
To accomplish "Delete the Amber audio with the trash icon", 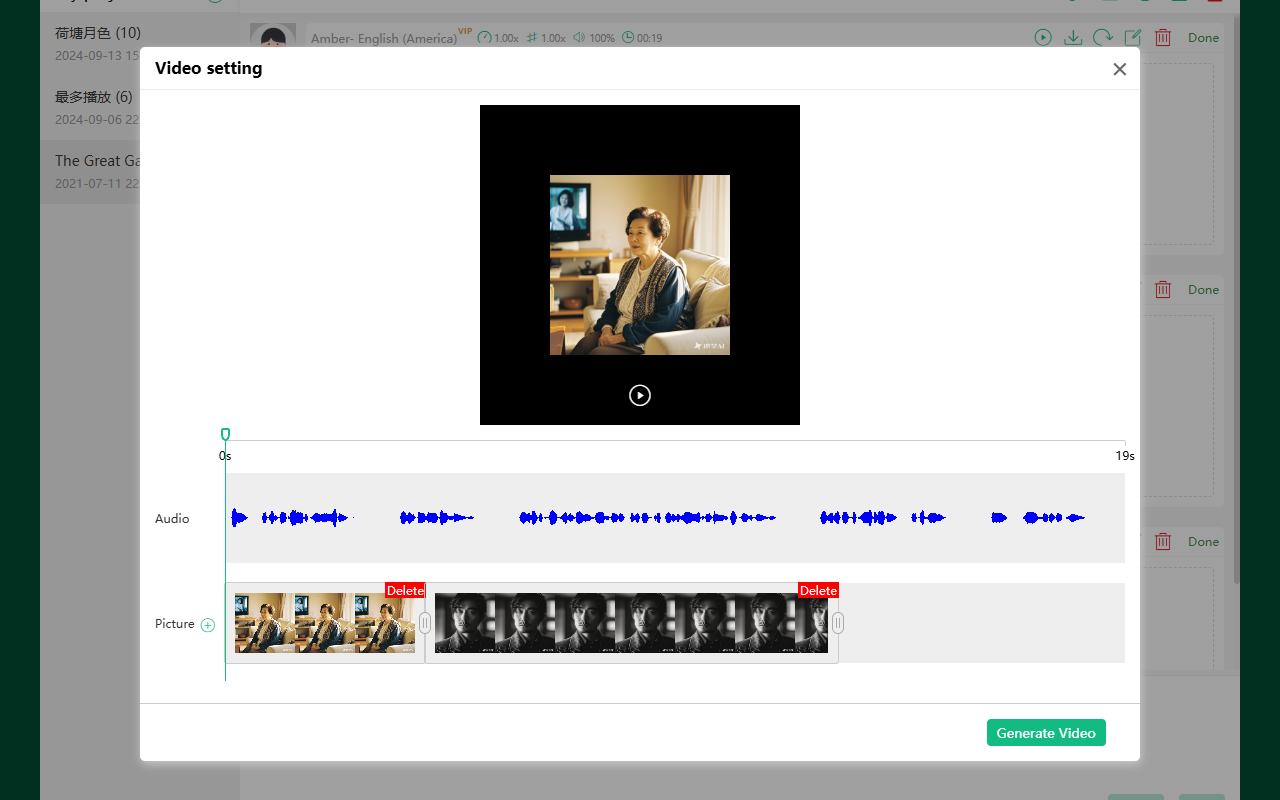I will pos(1163,37).
